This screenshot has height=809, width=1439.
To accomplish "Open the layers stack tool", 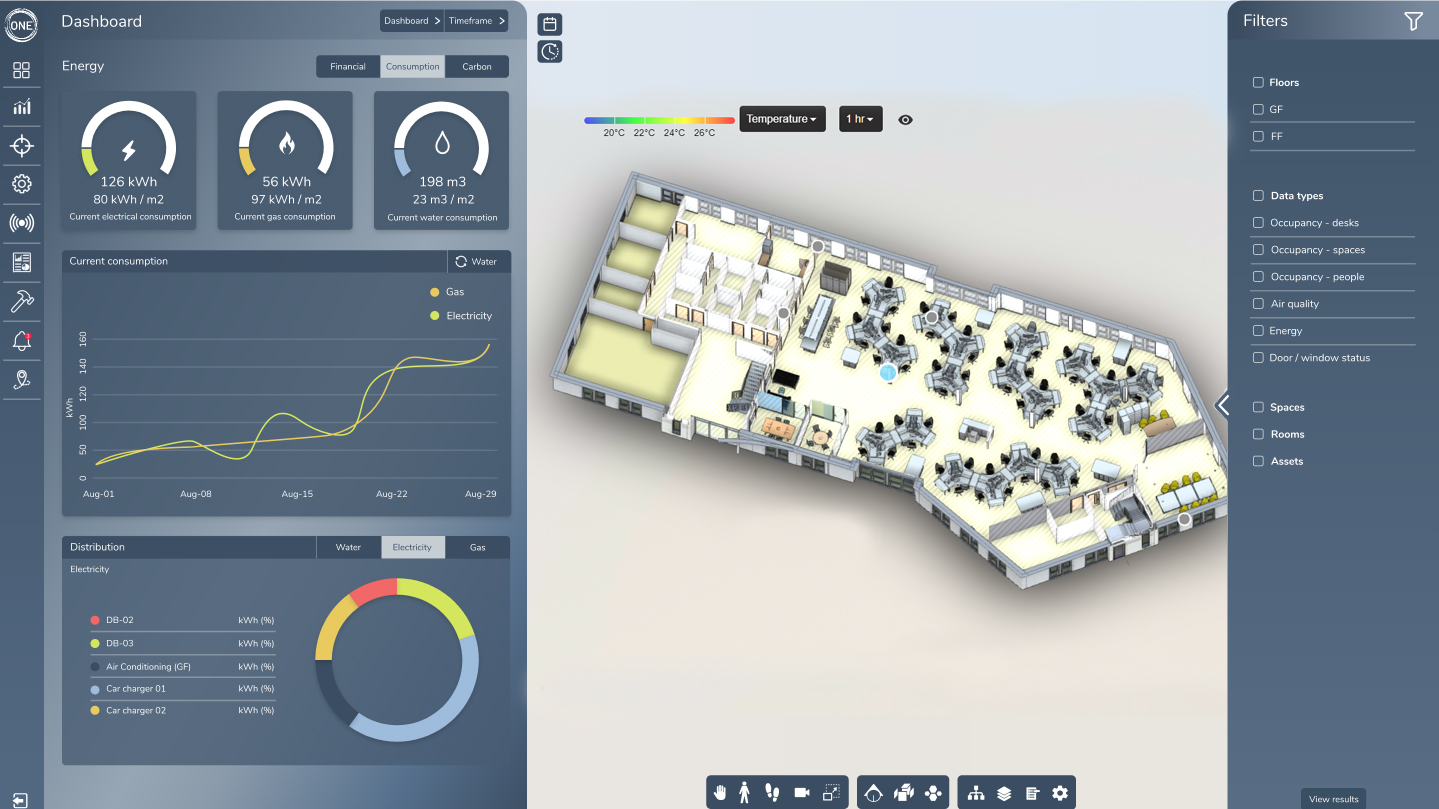I will click(1004, 793).
